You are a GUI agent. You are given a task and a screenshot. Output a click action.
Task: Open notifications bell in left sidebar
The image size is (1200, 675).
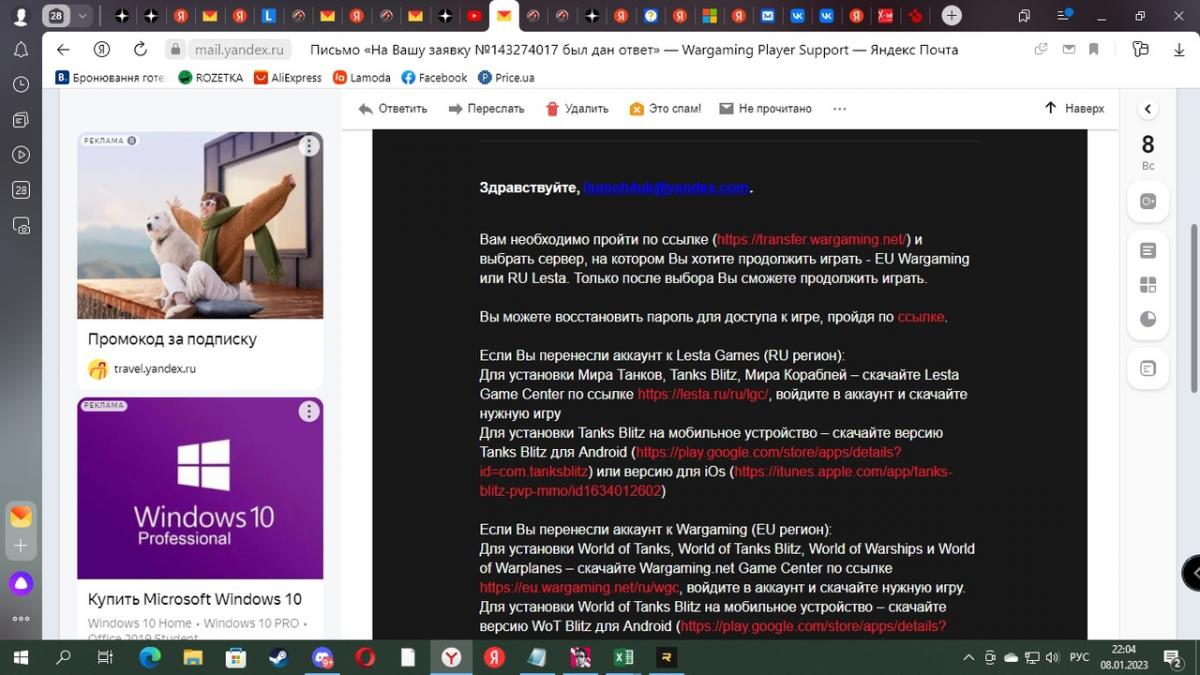coord(21,50)
